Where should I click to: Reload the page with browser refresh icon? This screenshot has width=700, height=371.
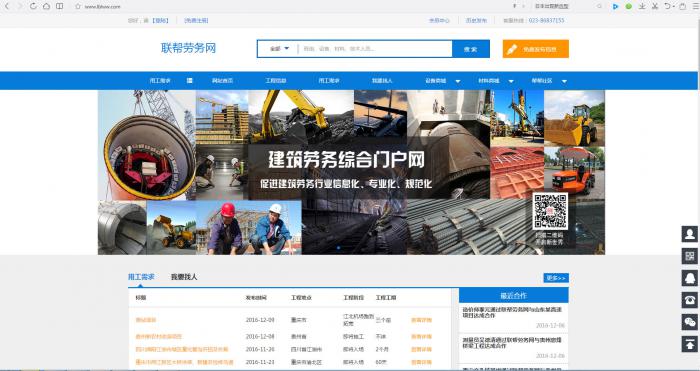click(x=33, y=6)
